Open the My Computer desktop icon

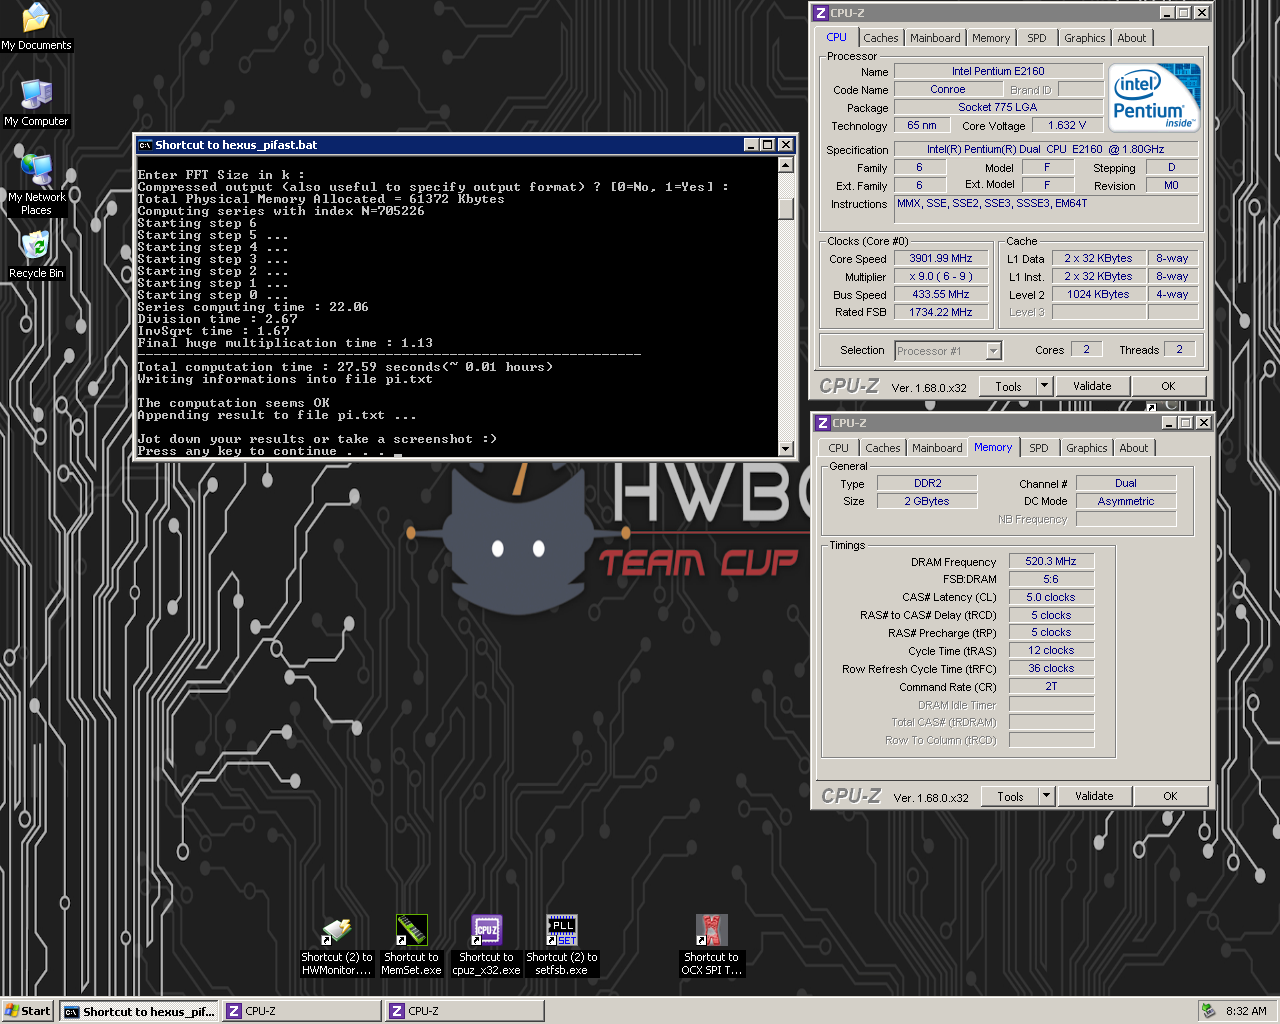pos(36,103)
